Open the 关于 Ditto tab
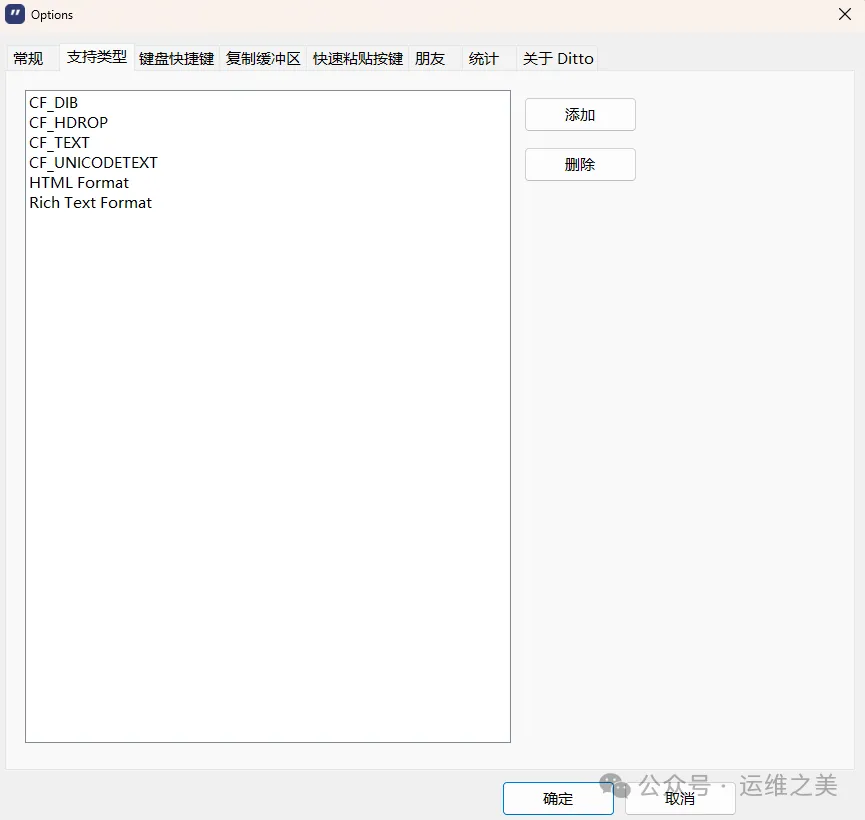The image size is (865, 820). point(558,59)
